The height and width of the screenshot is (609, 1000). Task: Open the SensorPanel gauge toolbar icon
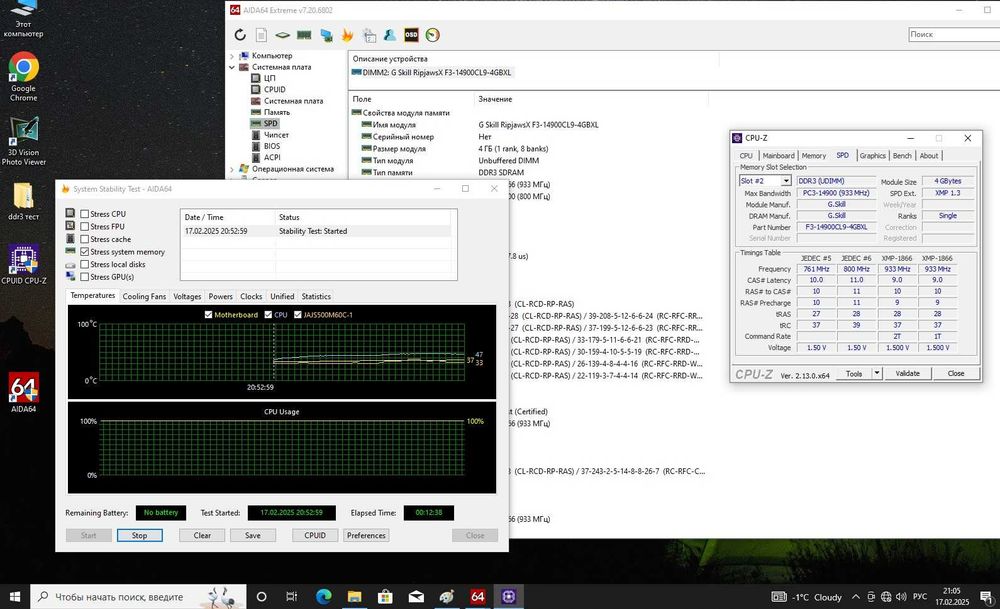432,35
